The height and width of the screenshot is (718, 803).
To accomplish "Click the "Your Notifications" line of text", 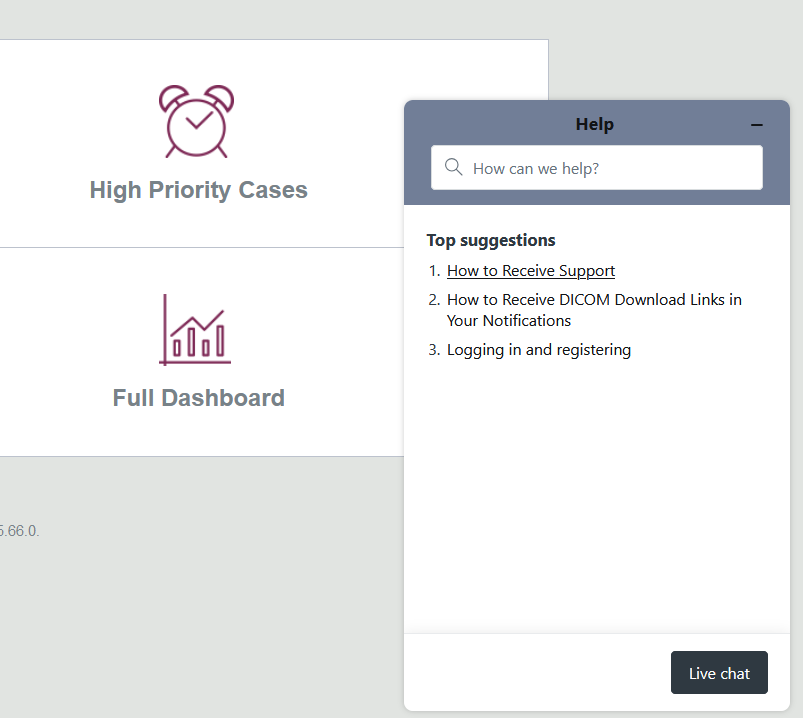I will 508,321.
